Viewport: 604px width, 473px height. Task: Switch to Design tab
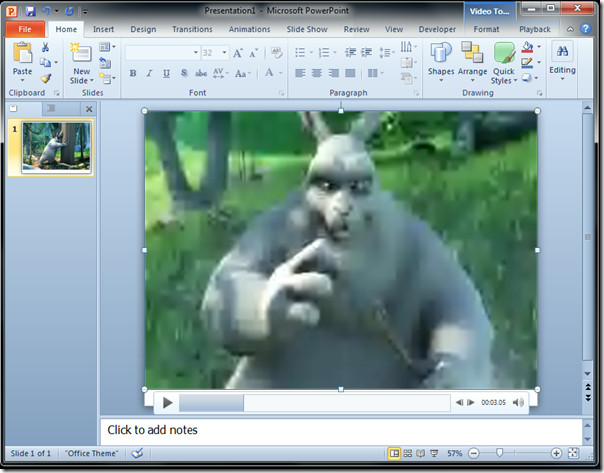coord(143,29)
